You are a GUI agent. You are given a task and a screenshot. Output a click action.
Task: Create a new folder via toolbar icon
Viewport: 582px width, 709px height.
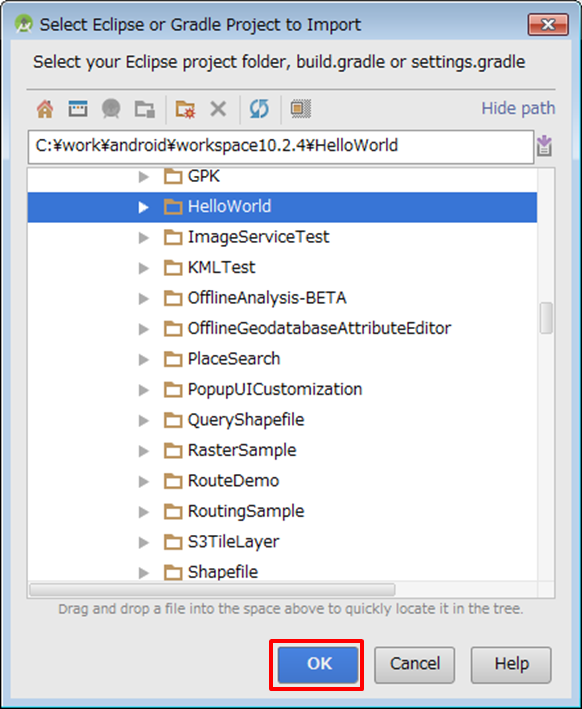pyautogui.click(x=185, y=109)
